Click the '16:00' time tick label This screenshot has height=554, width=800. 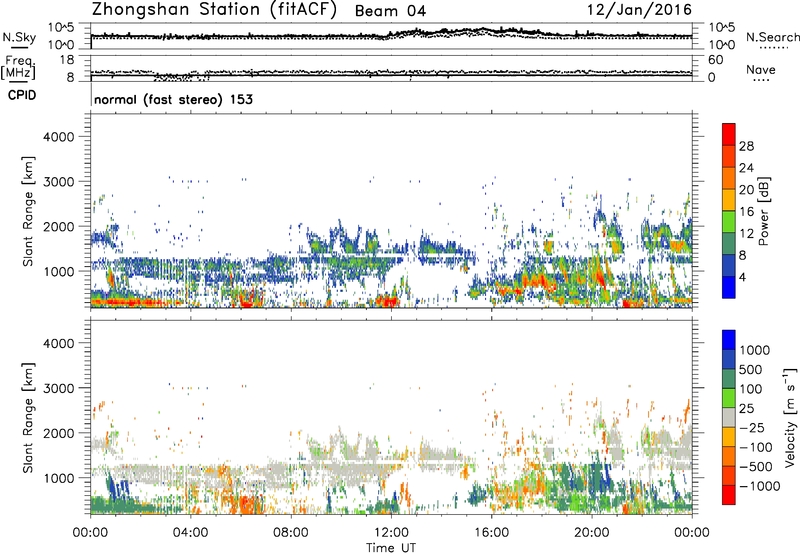pos(491,533)
